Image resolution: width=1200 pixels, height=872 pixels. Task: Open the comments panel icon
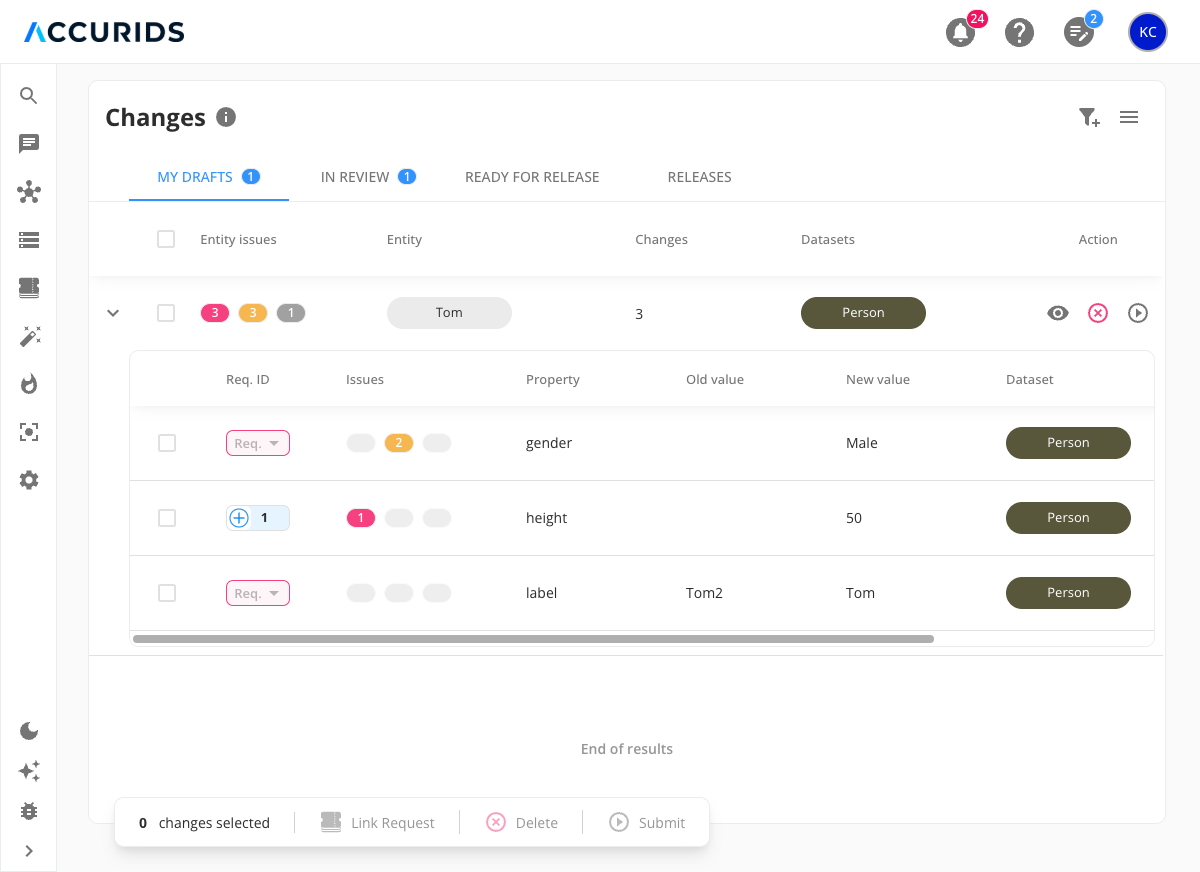tap(29, 144)
